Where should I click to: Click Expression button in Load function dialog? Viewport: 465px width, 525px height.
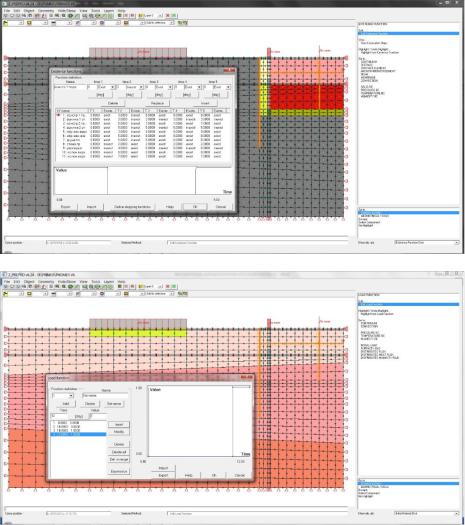[119, 472]
